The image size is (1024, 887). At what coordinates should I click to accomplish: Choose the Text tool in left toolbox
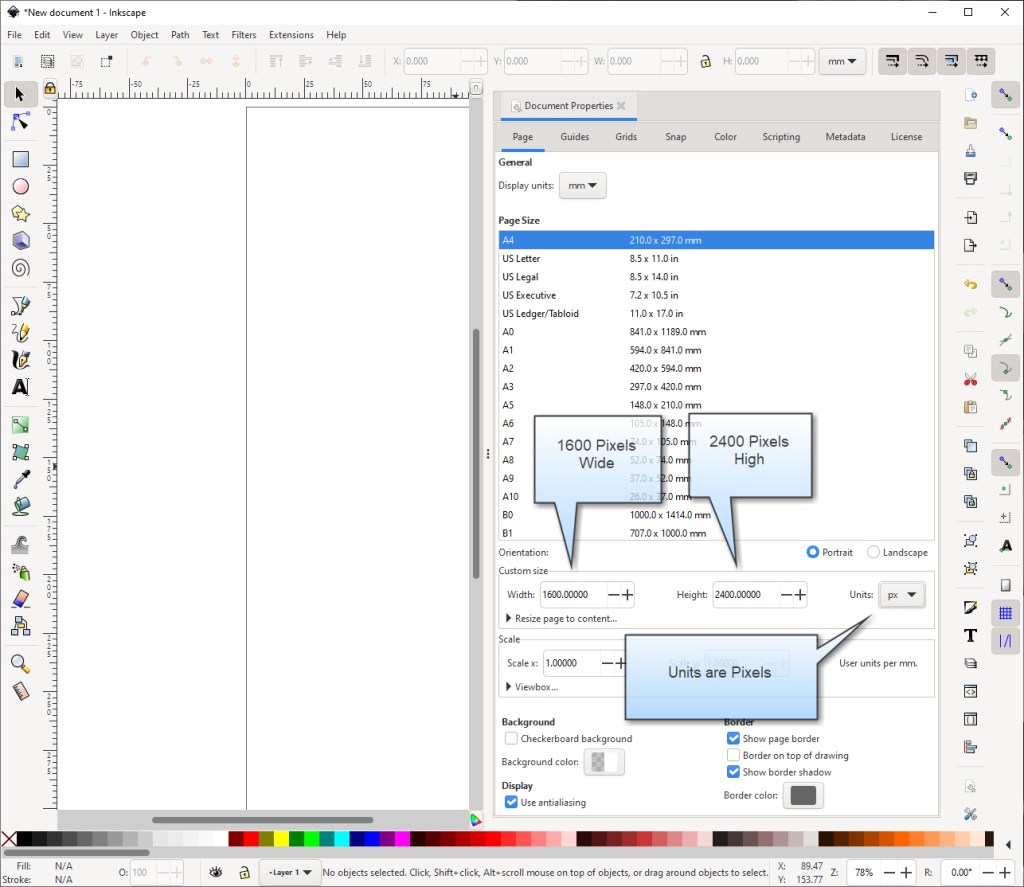tap(20, 387)
